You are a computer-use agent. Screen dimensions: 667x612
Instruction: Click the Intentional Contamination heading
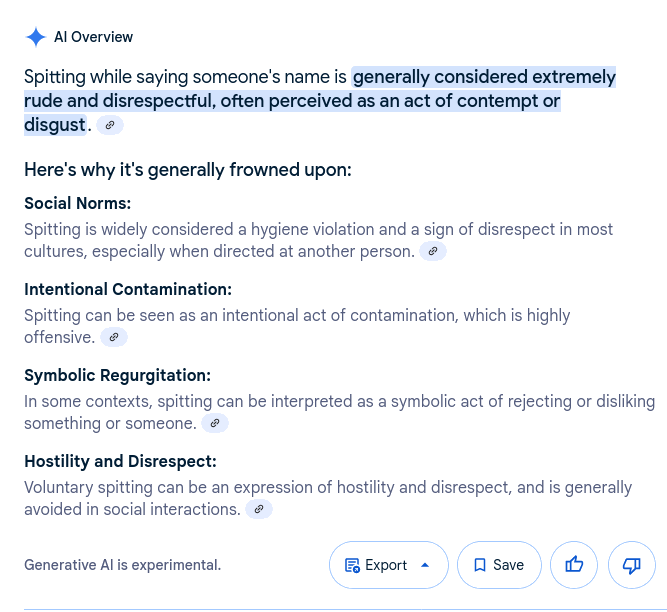point(128,289)
